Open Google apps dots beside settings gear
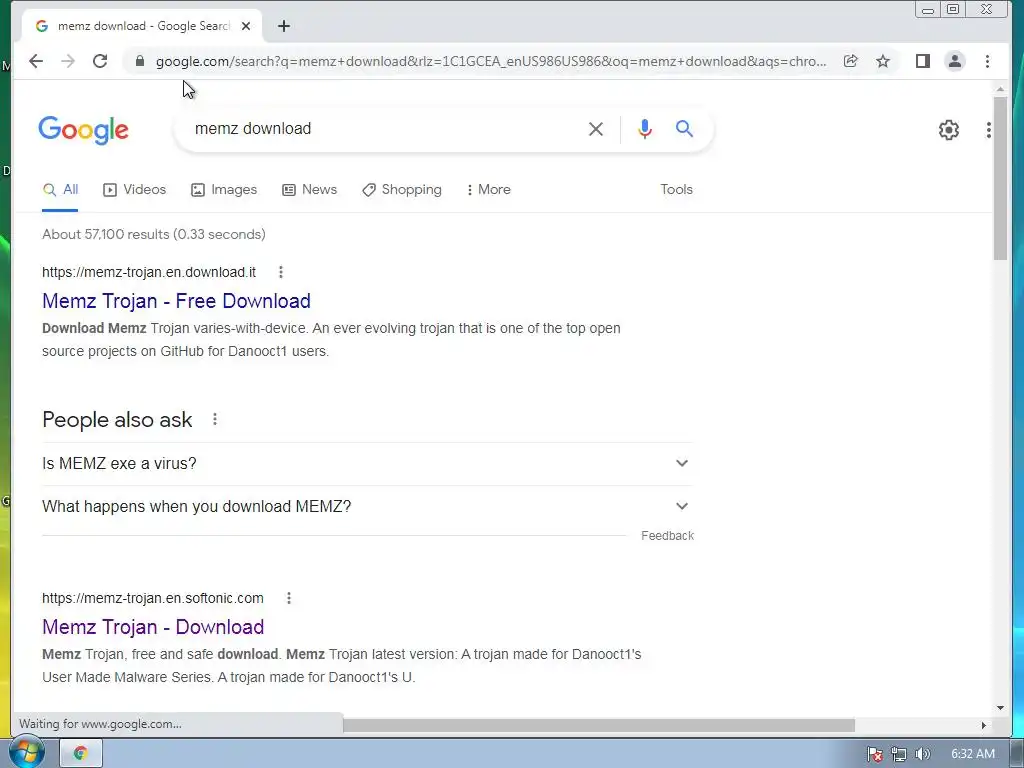1024x768 pixels. pyautogui.click(x=989, y=130)
